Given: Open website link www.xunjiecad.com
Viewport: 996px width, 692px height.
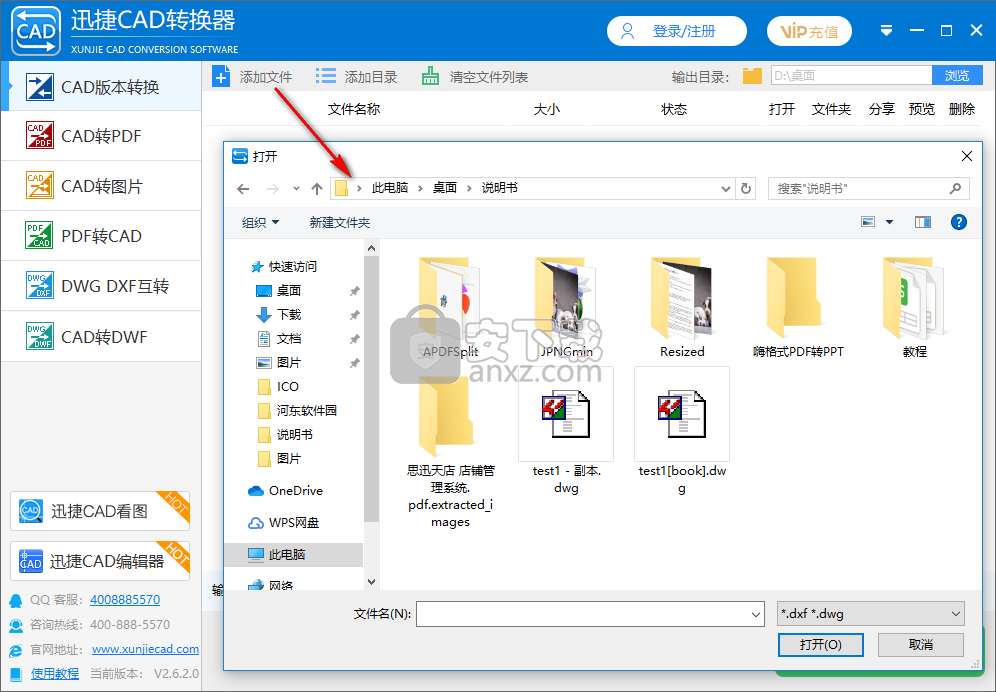Looking at the screenshot, I should point(145,649).
